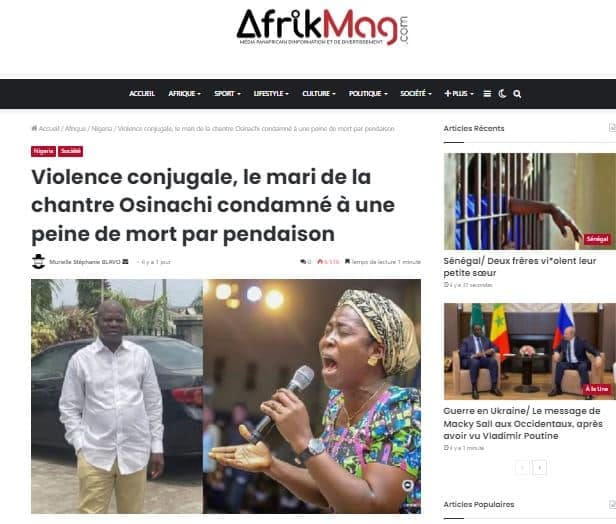Screen dimensions: 616x524
Task: Expand the Plus dropdown menu
Action: (459, 94)
